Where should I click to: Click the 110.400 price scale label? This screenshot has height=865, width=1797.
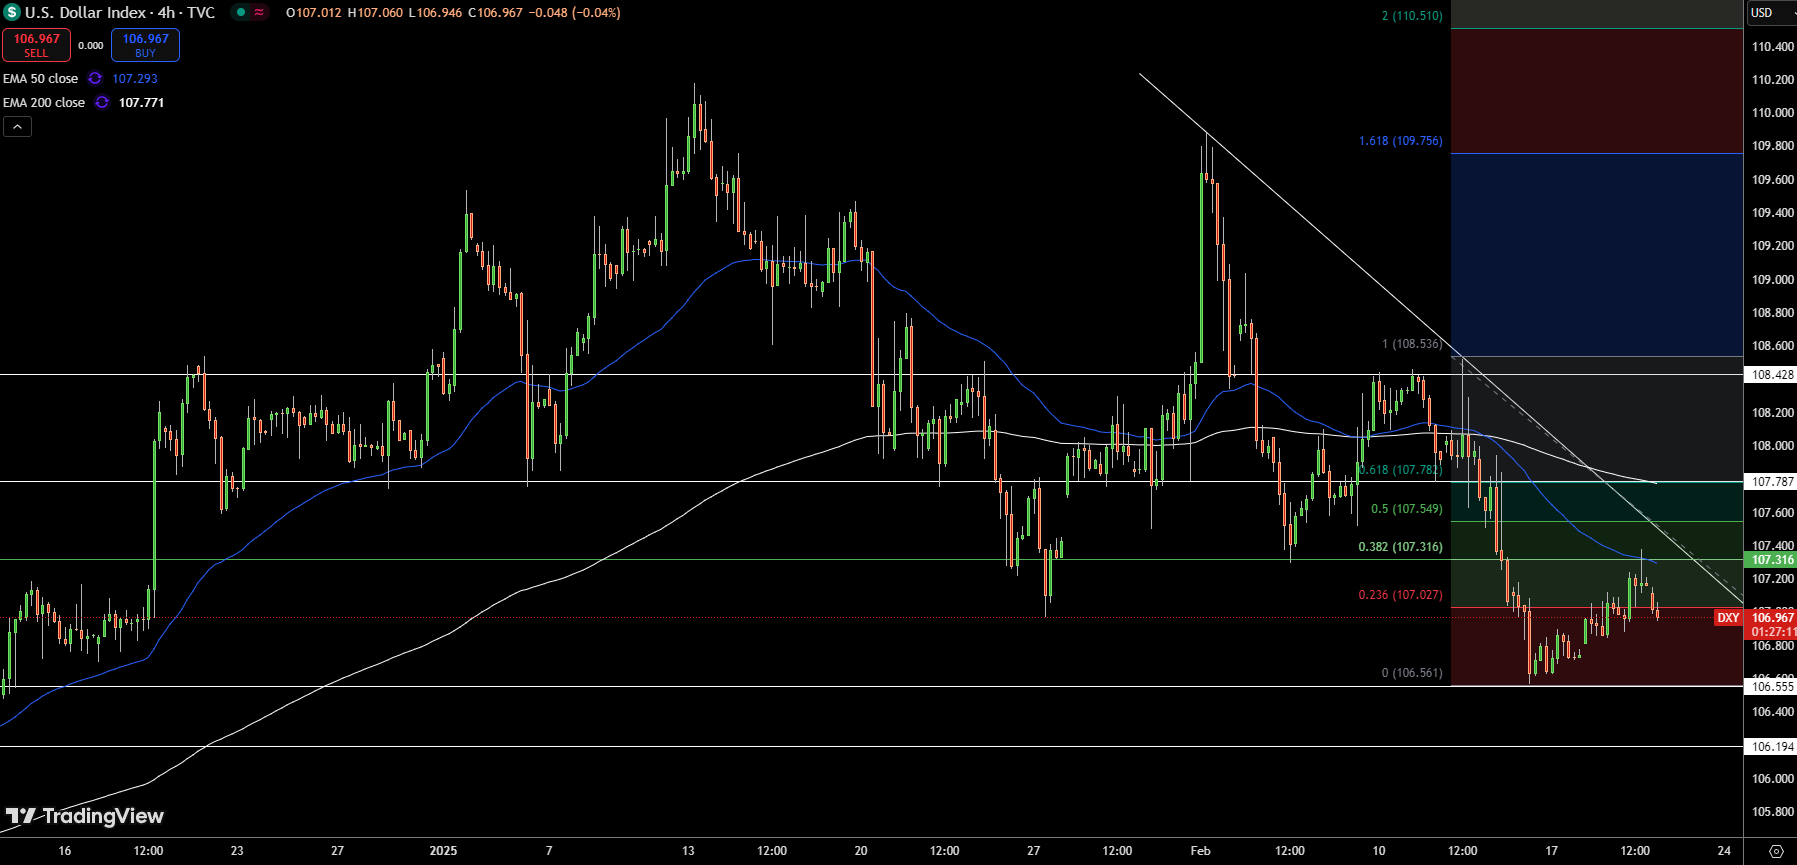tap(1772, 47)
